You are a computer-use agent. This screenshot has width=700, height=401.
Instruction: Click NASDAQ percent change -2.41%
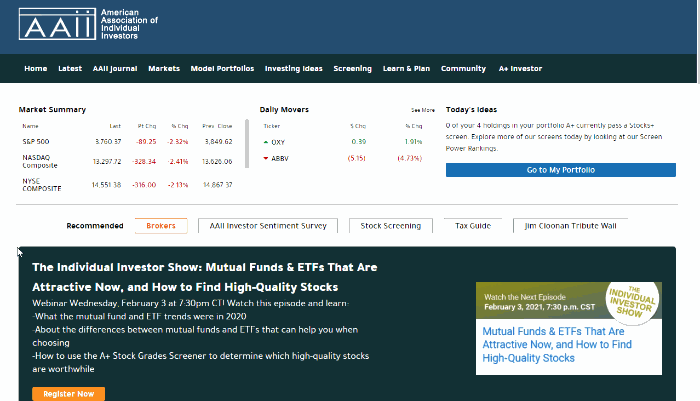178,162
